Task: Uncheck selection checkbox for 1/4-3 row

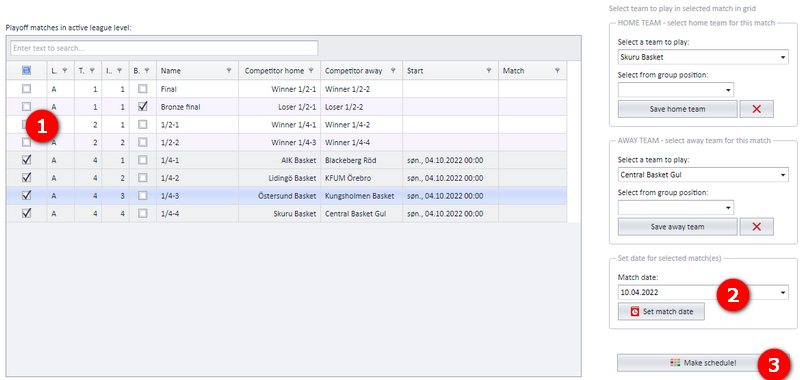Action: [27, 196]
